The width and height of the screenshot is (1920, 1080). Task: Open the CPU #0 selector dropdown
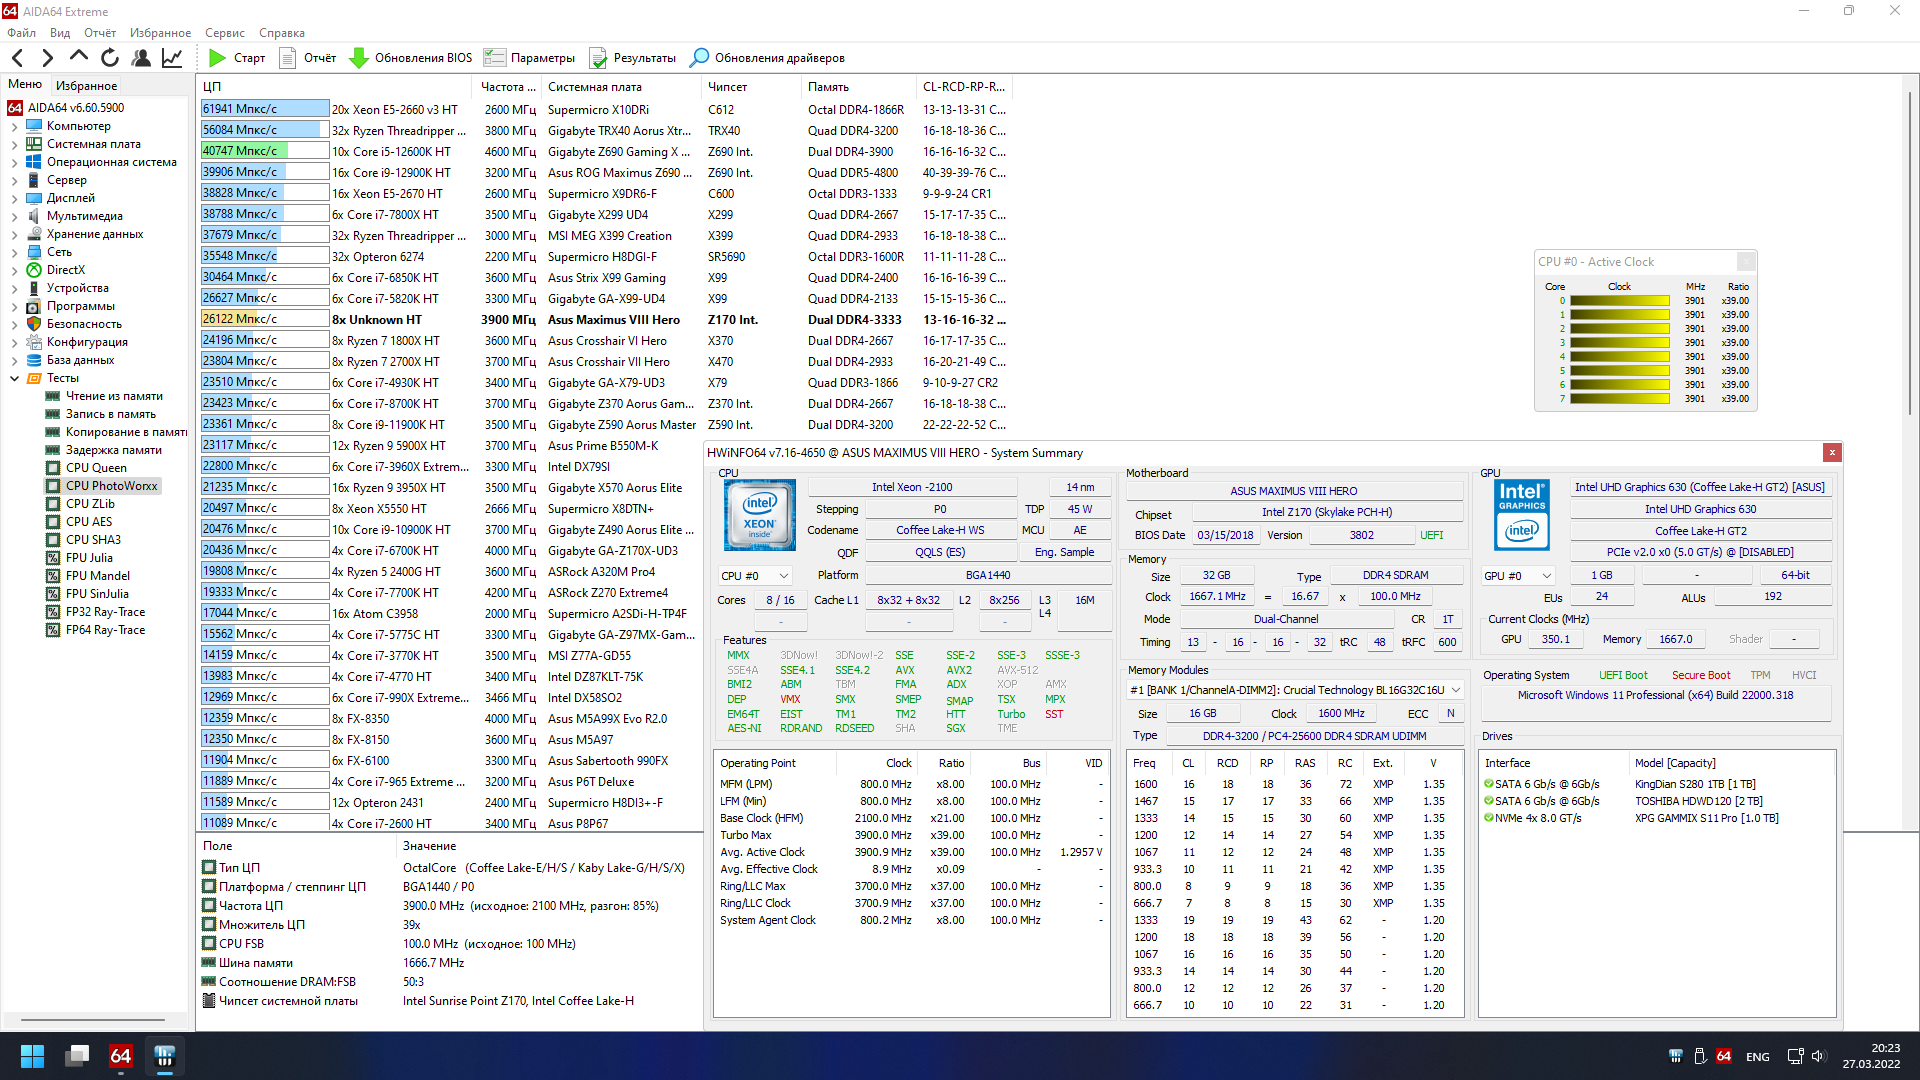click(755, 576)
